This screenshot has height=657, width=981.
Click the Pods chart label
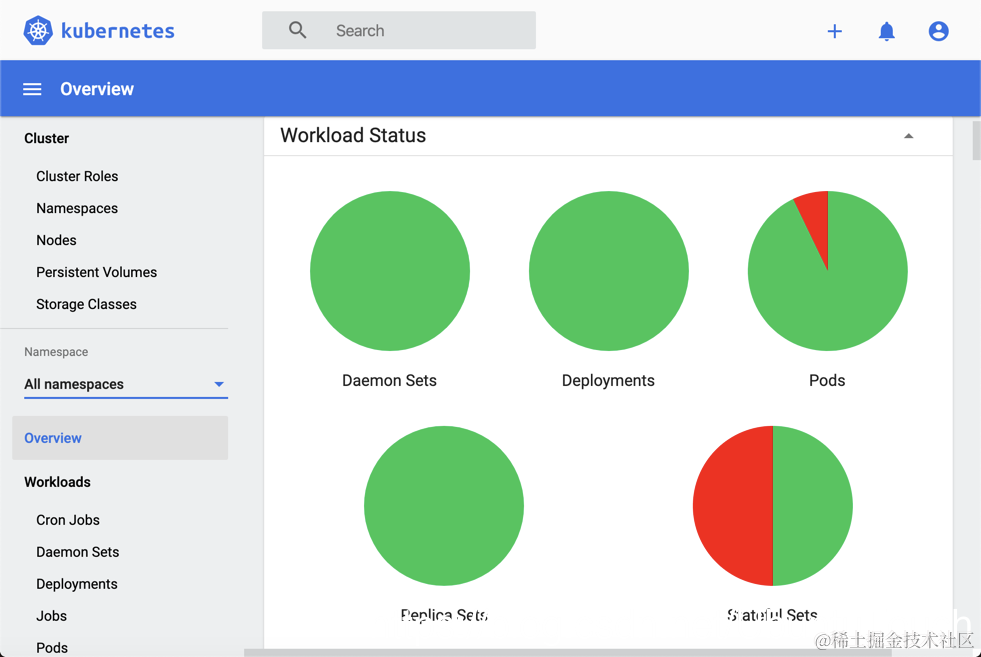827,380
